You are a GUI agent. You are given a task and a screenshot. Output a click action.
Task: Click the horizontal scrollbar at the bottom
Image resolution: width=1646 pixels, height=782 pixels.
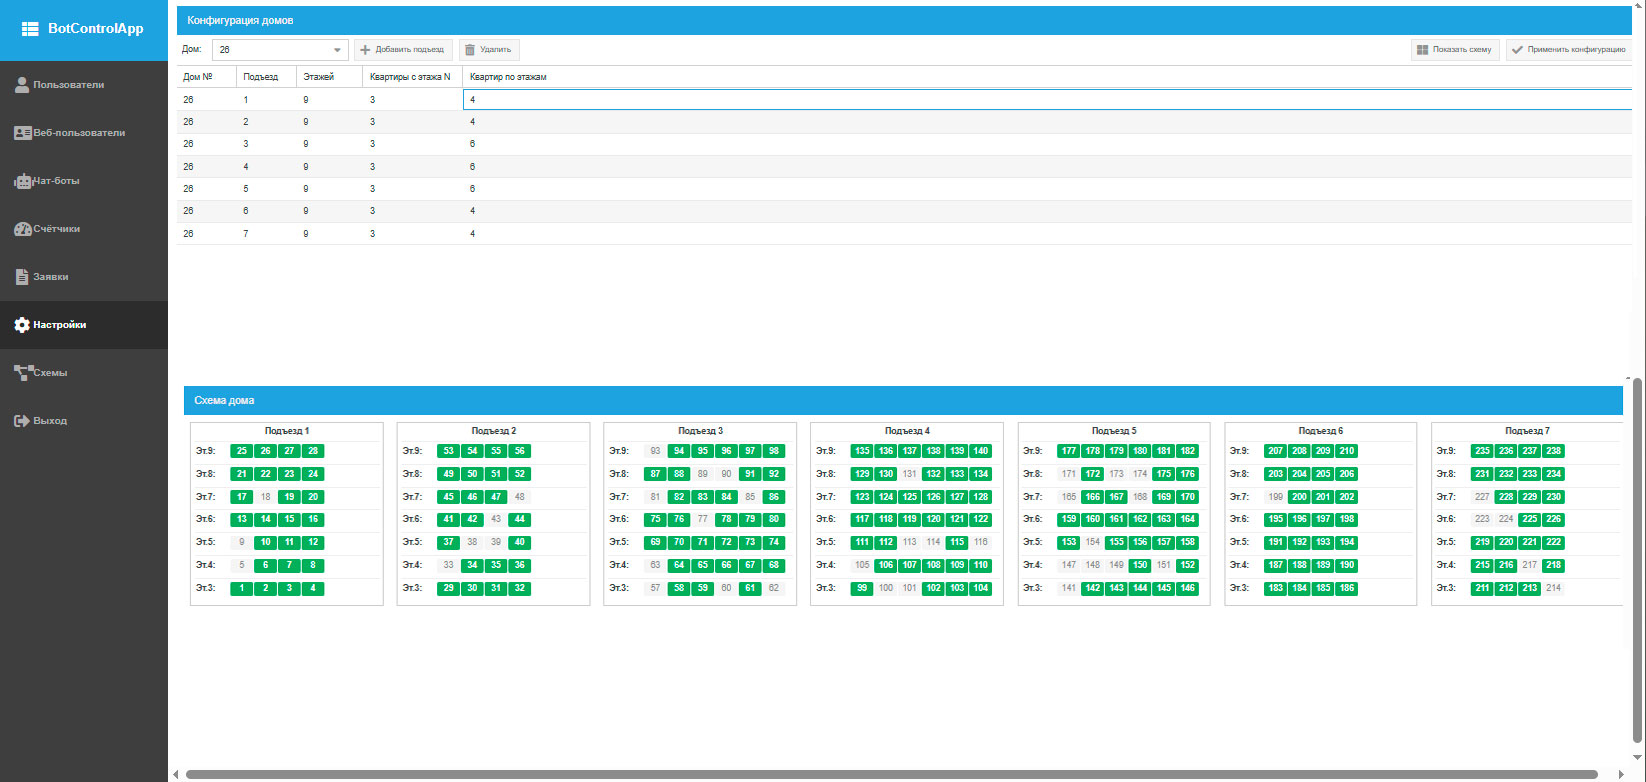click(x=891, y=774)
